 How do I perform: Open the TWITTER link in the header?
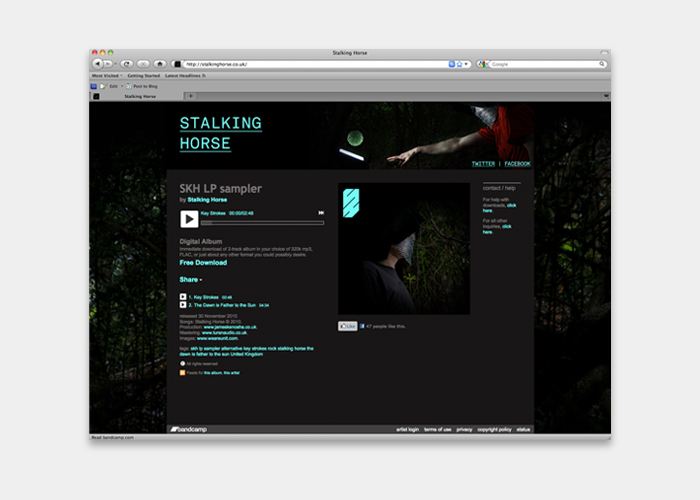coord(483,164)
